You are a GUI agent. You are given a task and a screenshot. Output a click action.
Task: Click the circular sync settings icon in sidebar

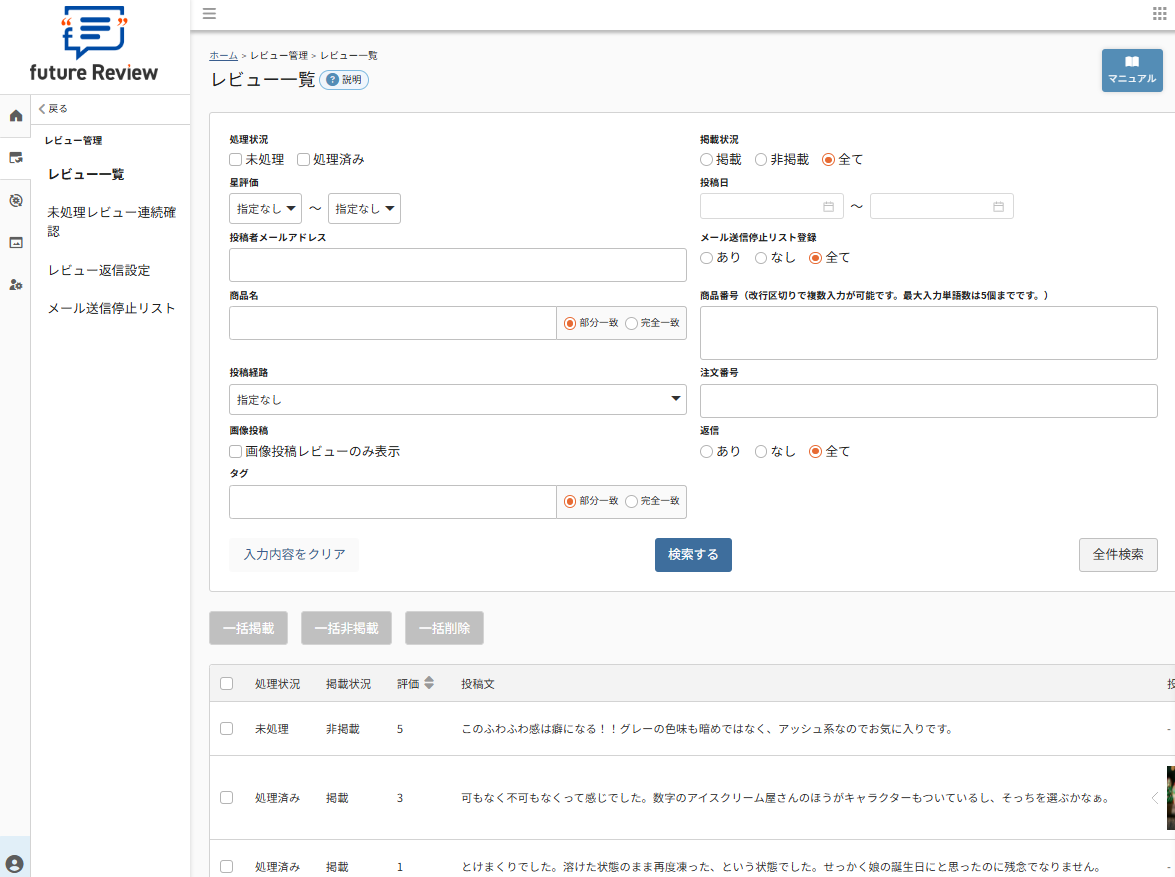tap(15, 199)
